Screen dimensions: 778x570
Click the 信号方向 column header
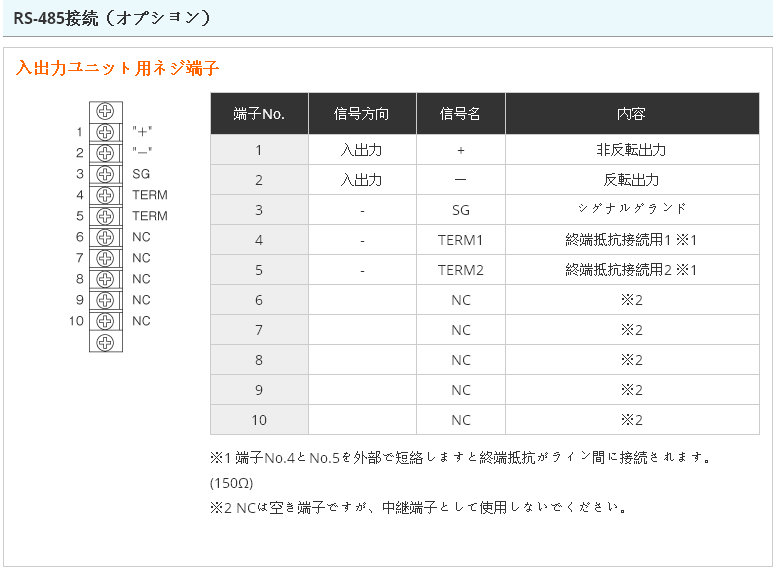[x=362, y=114]
